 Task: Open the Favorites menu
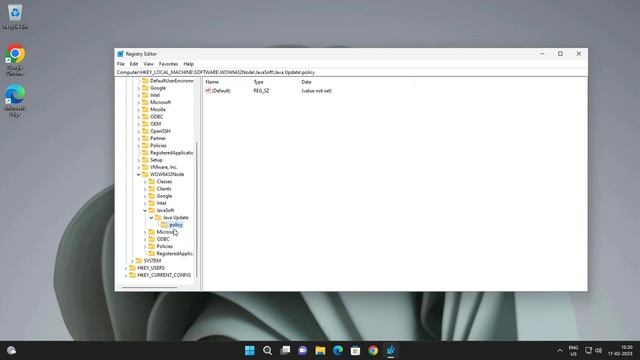click(168, 64)
